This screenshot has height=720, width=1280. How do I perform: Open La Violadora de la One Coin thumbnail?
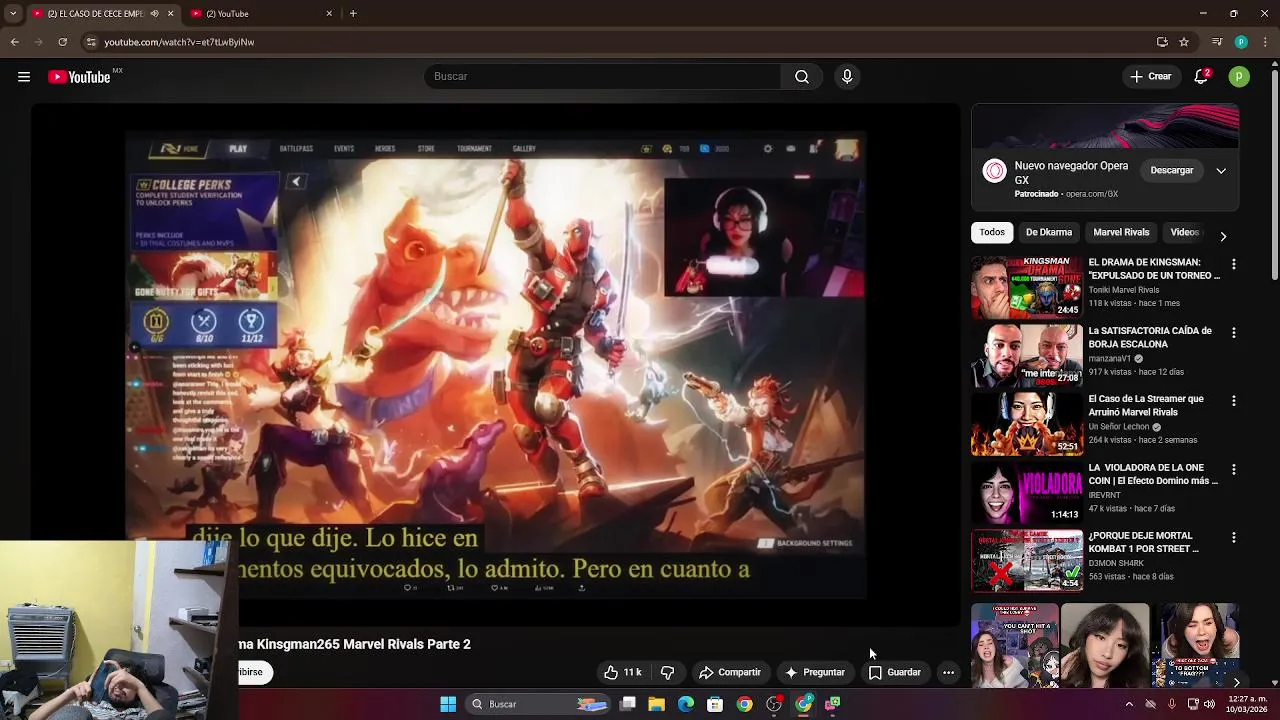point(1027,493)
